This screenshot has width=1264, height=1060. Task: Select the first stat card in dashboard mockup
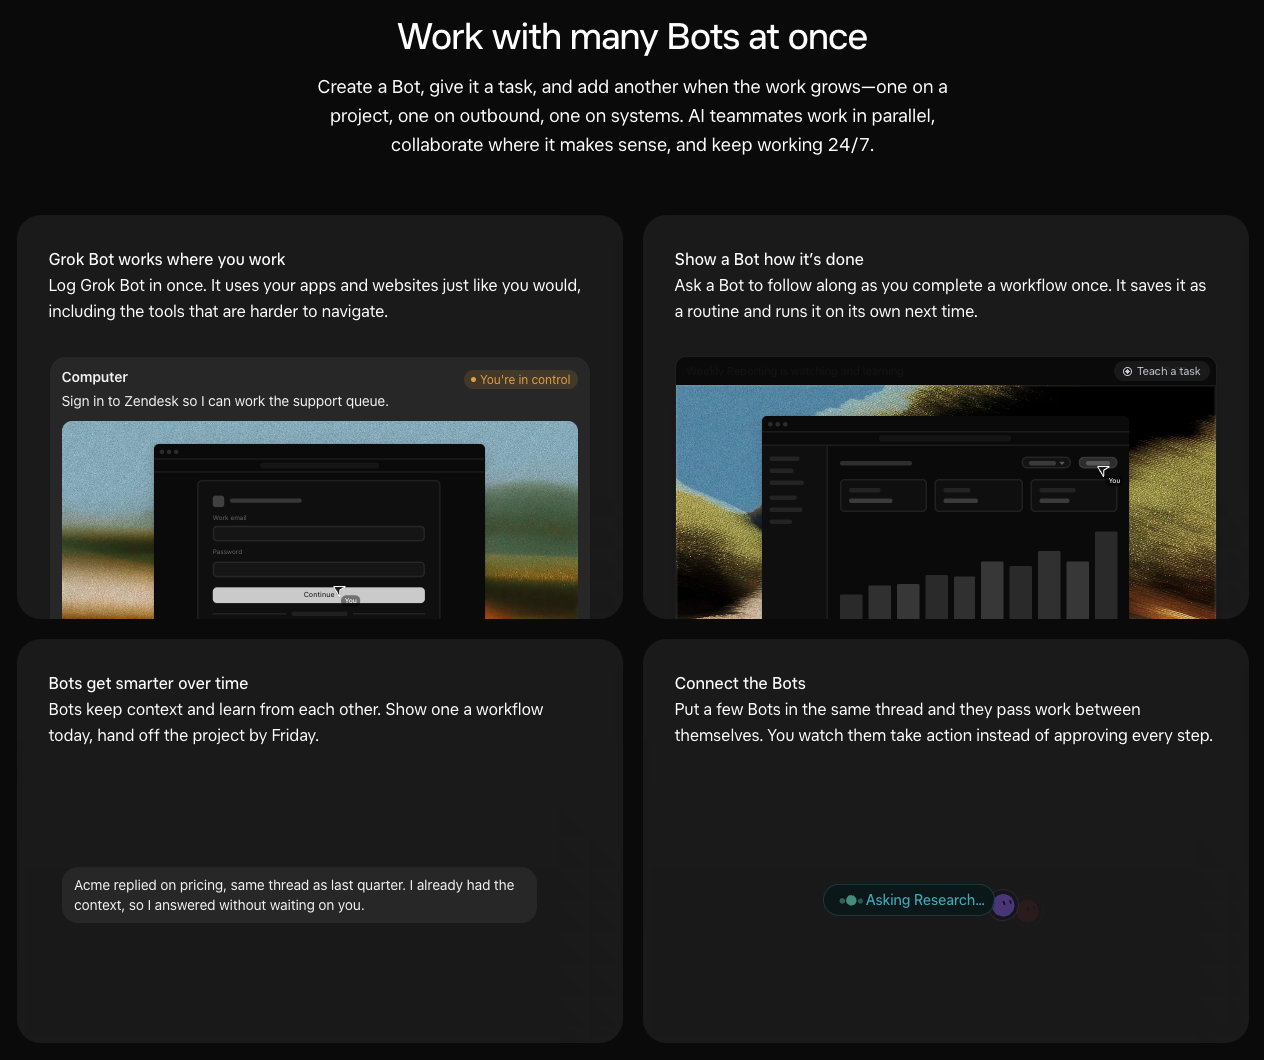click(x=883, y=495)
